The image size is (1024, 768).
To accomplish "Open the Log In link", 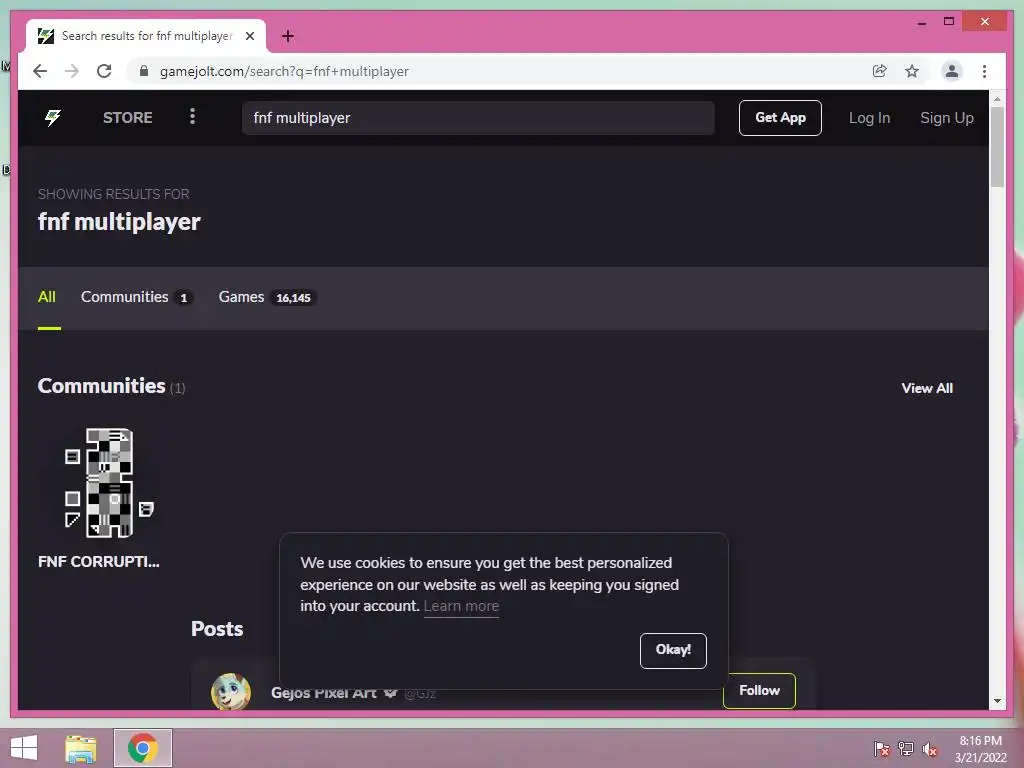I will coord(869,118).
